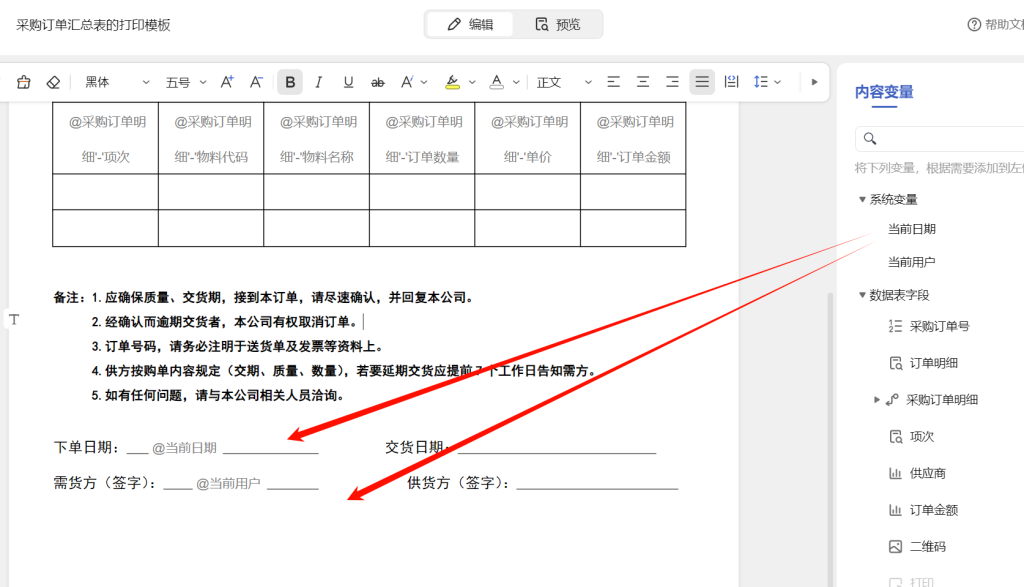1024x587 pixels.
Task: Select the 当前日期 variable
Action: pyautogui.click(x=912, y=229)
